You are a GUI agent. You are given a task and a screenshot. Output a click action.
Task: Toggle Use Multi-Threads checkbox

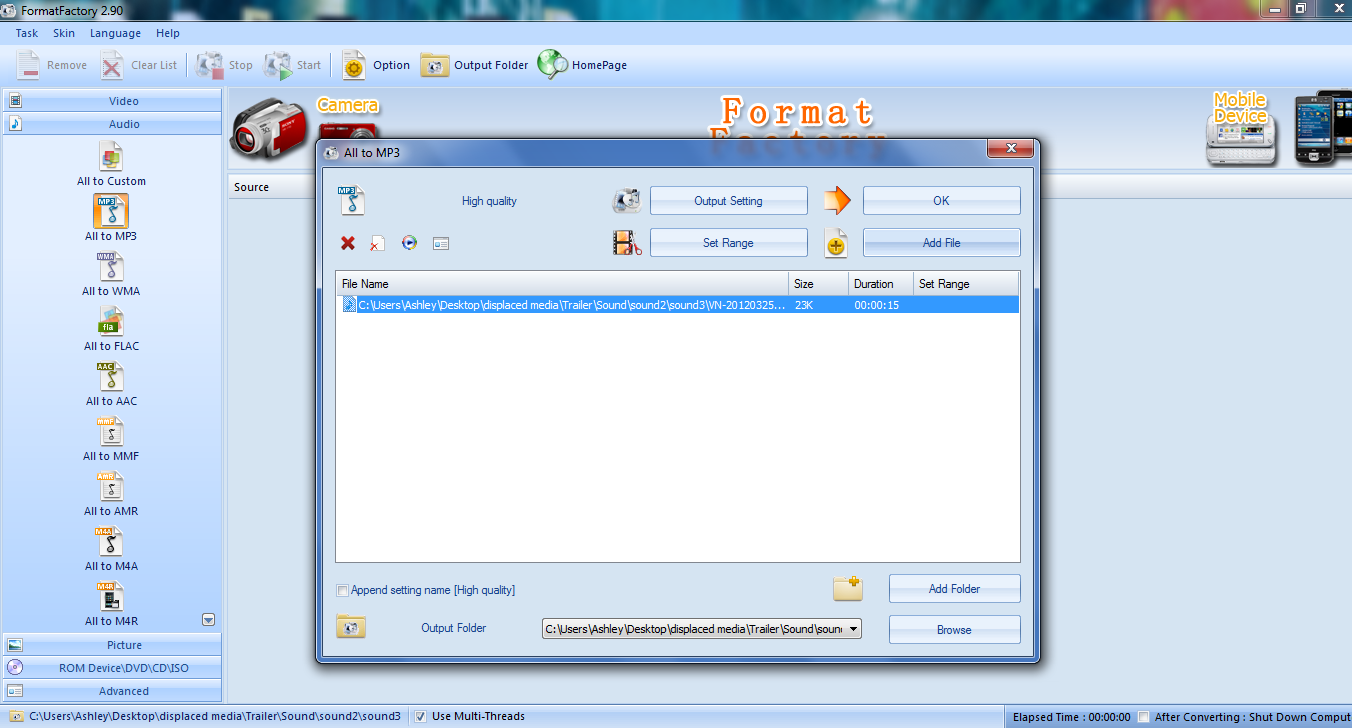[421, 716]
